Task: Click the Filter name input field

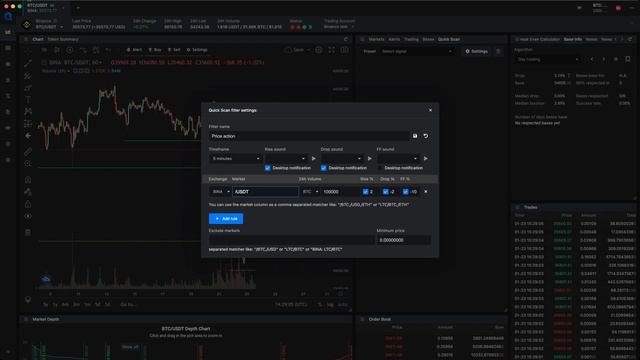Action: click(x=309, y=136)
